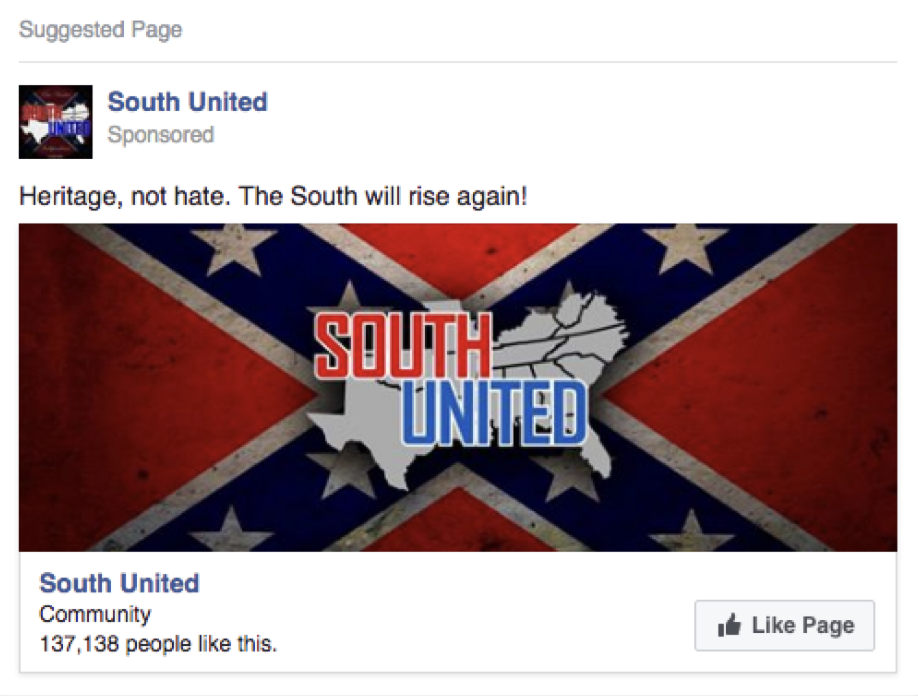The width and height of the screenshot is (918, 696).
Task: Open the South United link under the banner
Action: tap(119, 583)
